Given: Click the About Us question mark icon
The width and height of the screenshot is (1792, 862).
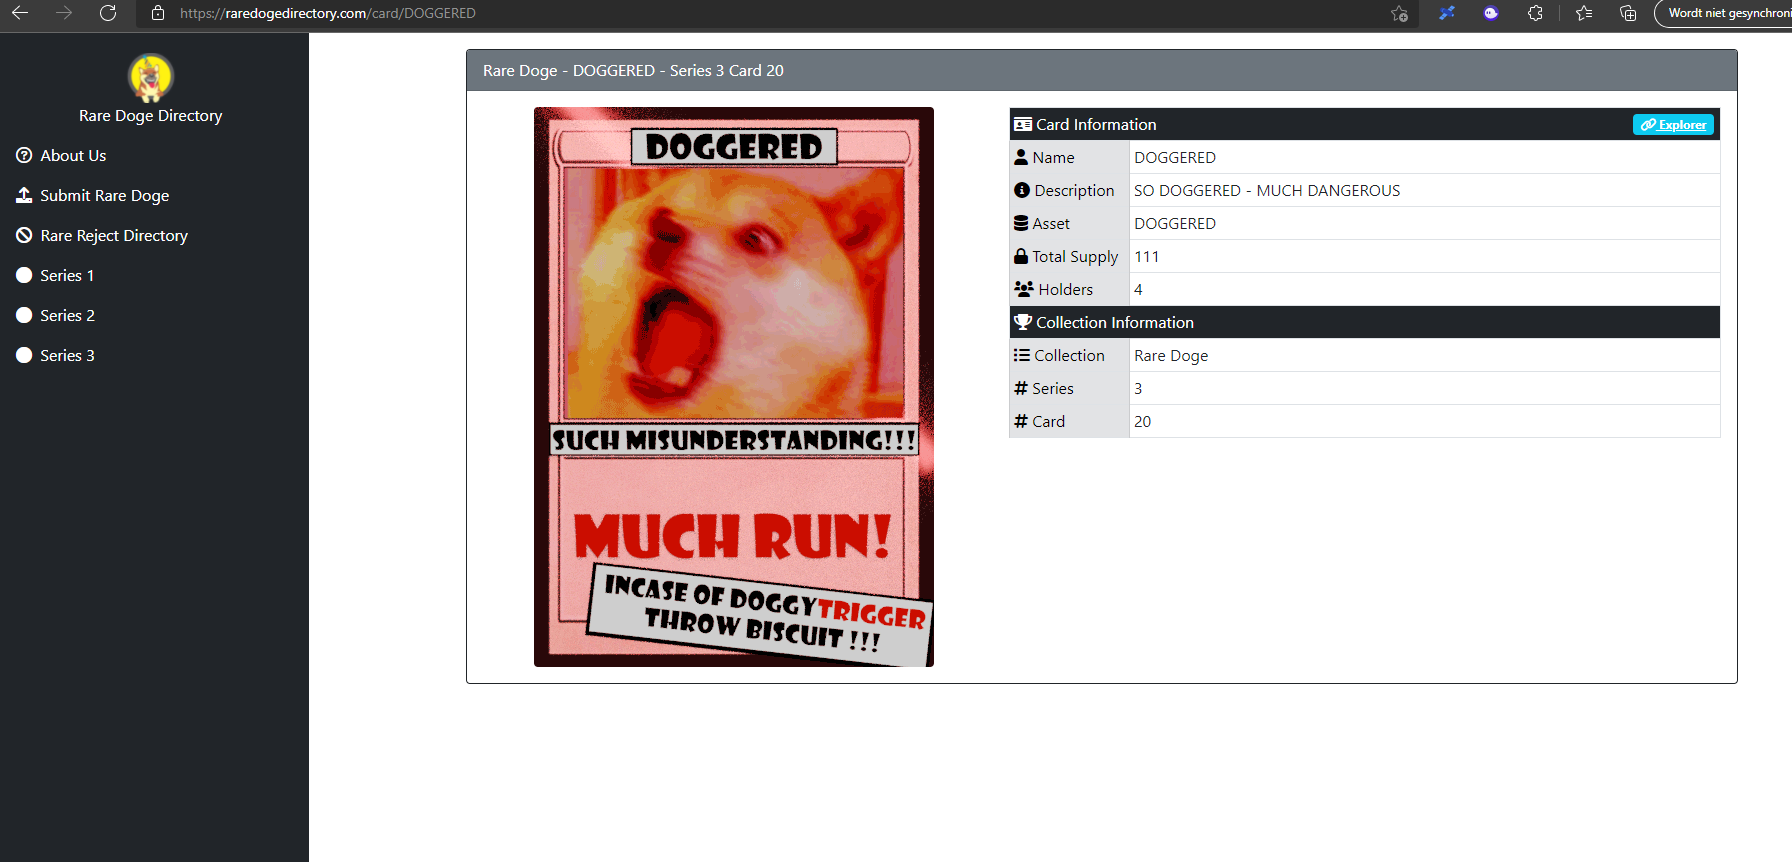Looking at the screenshot, I should tap(24, 155).
